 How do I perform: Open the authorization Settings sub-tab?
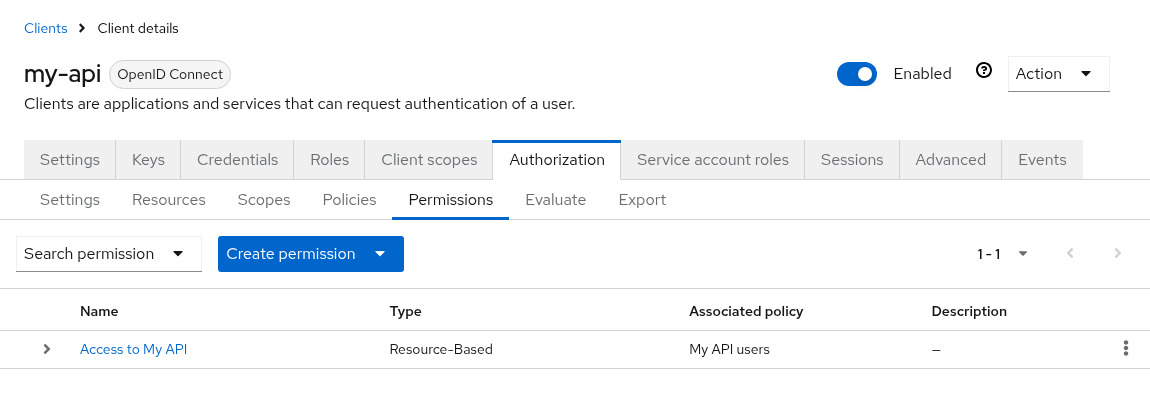click(x=70, y=200)
